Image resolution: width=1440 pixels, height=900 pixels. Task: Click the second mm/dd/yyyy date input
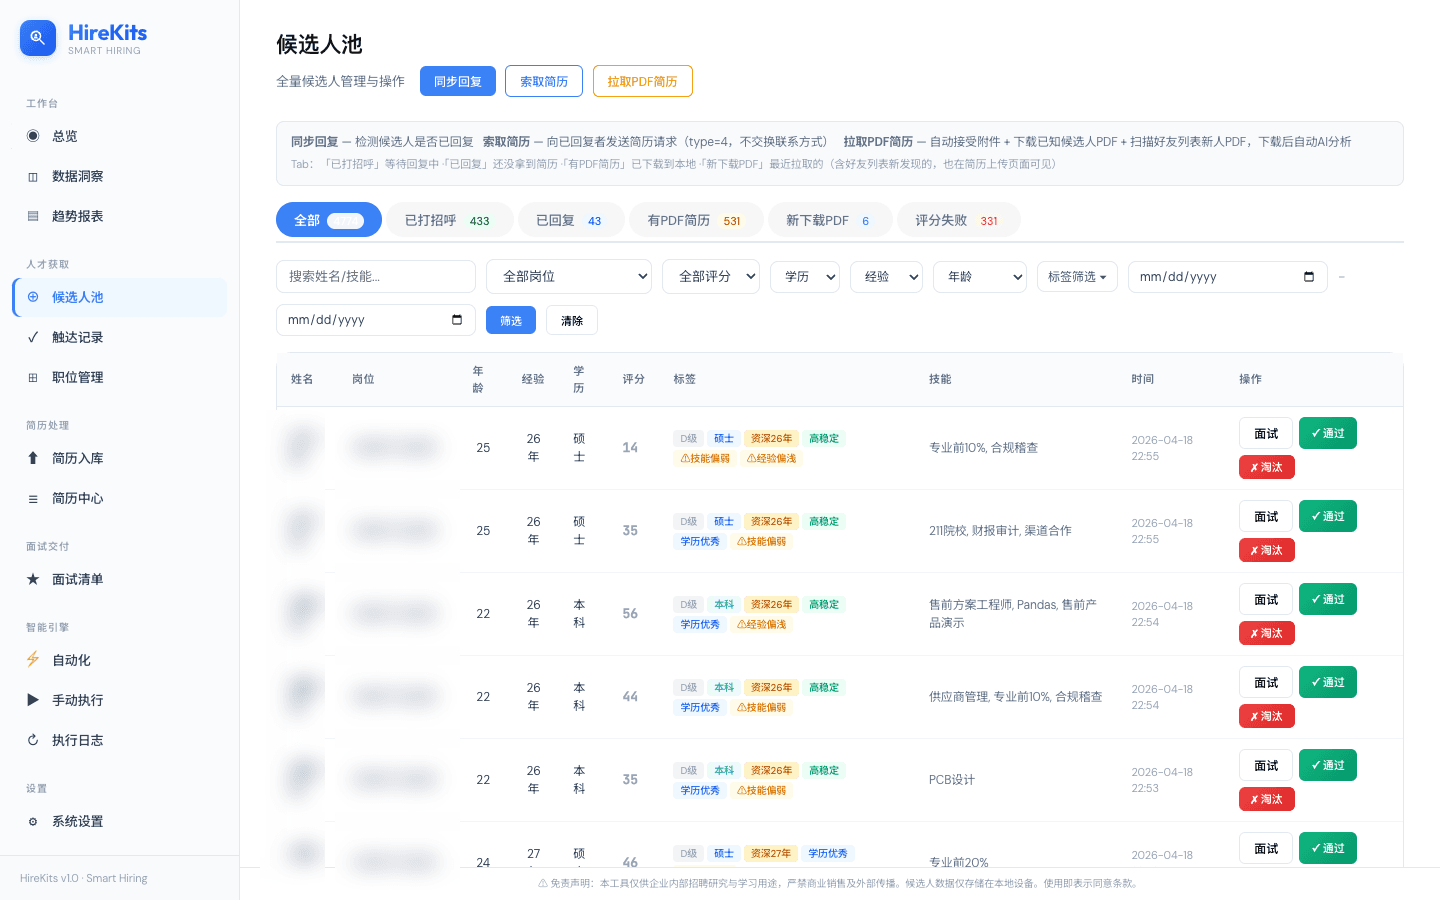point(376,320)
